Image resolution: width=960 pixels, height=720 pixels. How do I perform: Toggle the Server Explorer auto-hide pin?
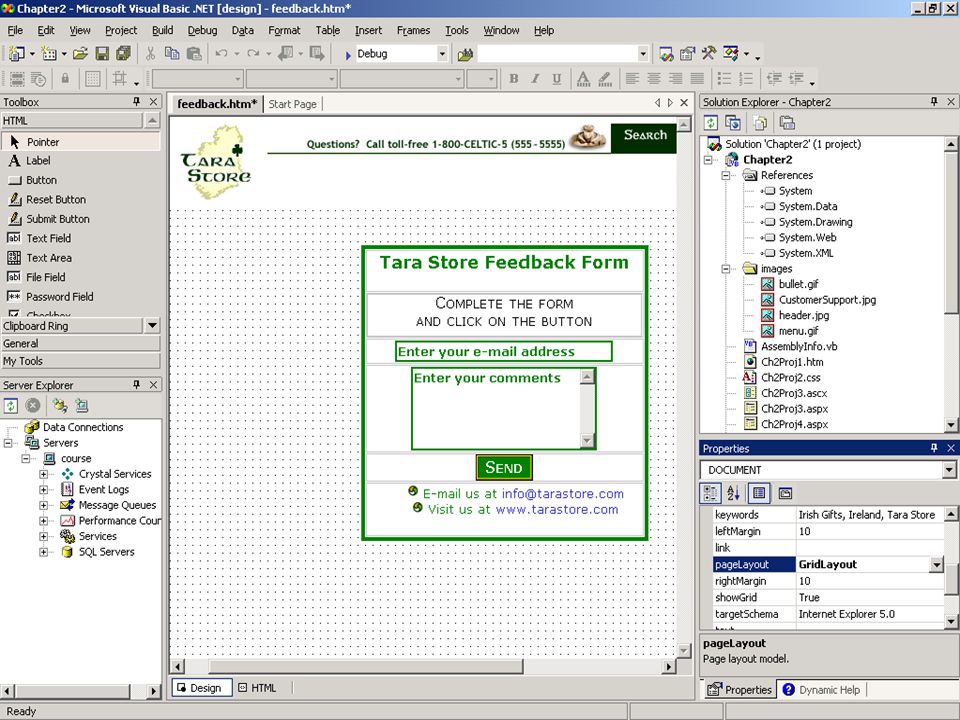pos(137,384)
